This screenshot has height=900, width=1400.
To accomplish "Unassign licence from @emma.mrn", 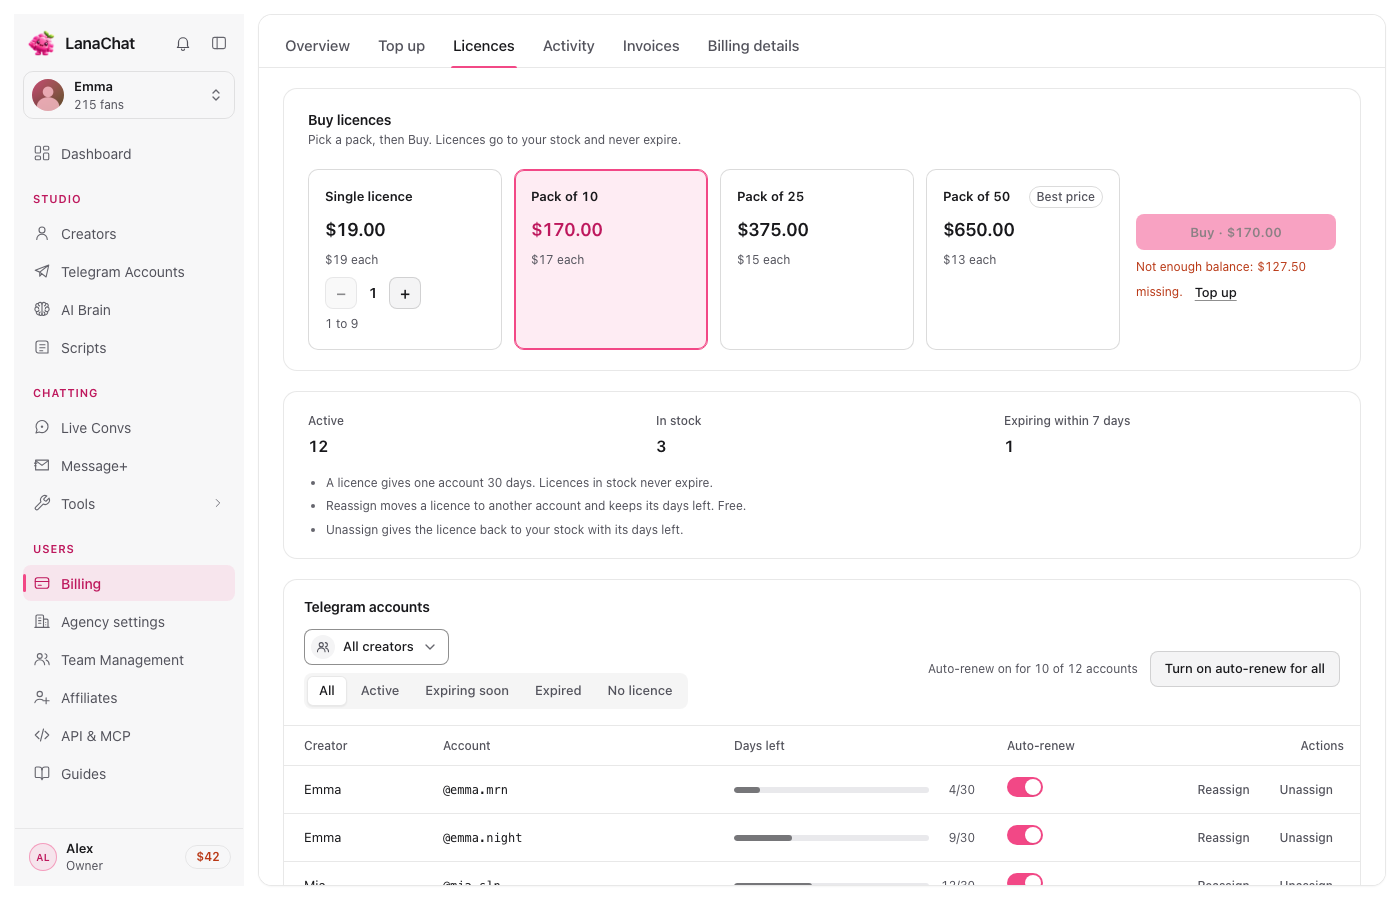I will 1306,790.
